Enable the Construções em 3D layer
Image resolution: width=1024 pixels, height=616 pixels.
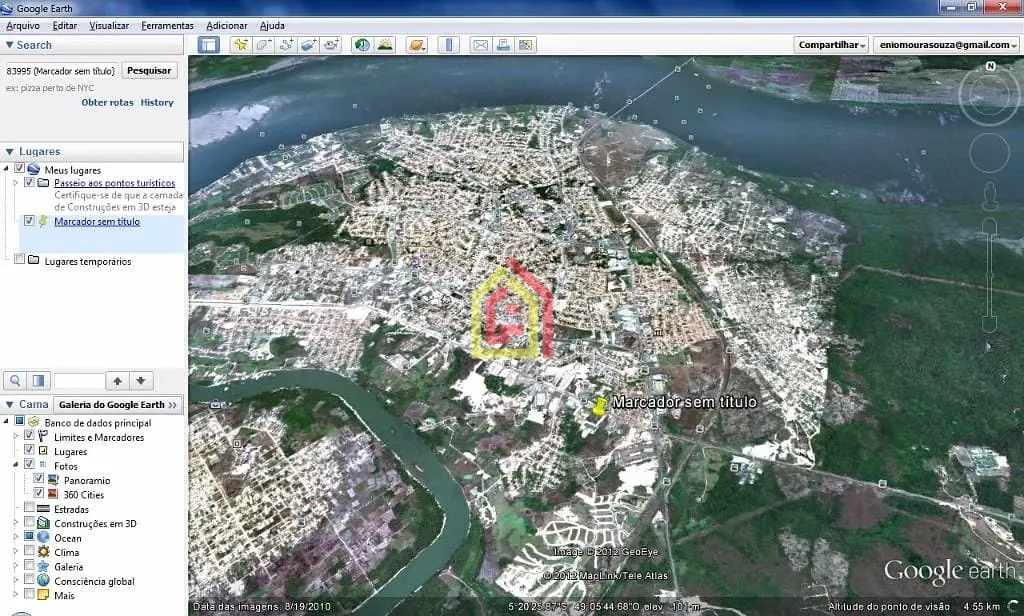[x=29, y=521]
